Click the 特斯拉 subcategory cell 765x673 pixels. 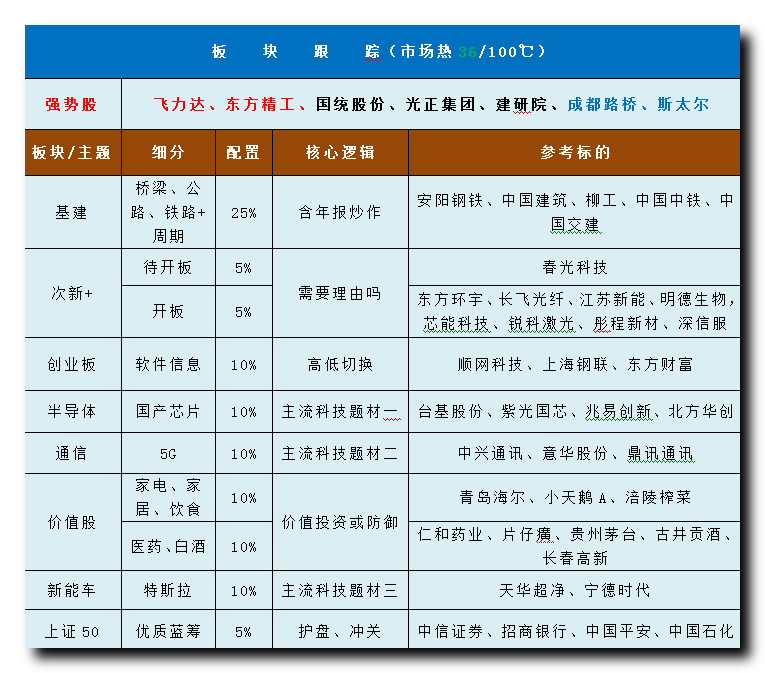168,591
